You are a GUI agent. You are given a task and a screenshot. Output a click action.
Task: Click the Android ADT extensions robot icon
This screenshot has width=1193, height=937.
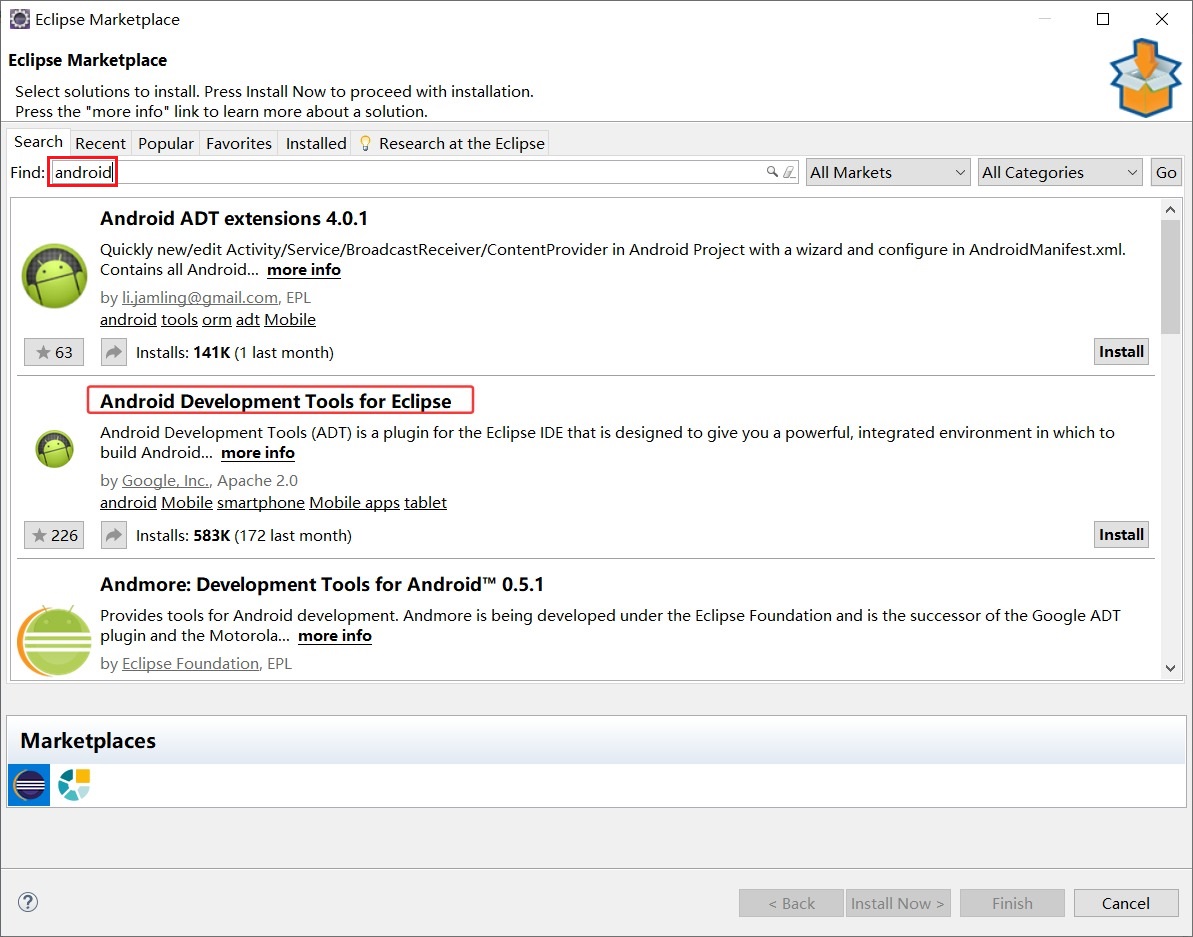(x=54, y=275)
